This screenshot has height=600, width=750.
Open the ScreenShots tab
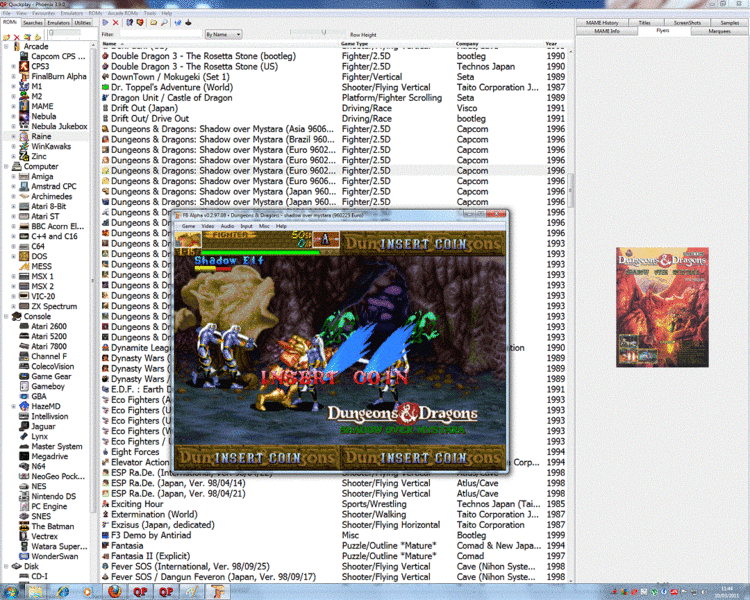(x=687, y=22)
